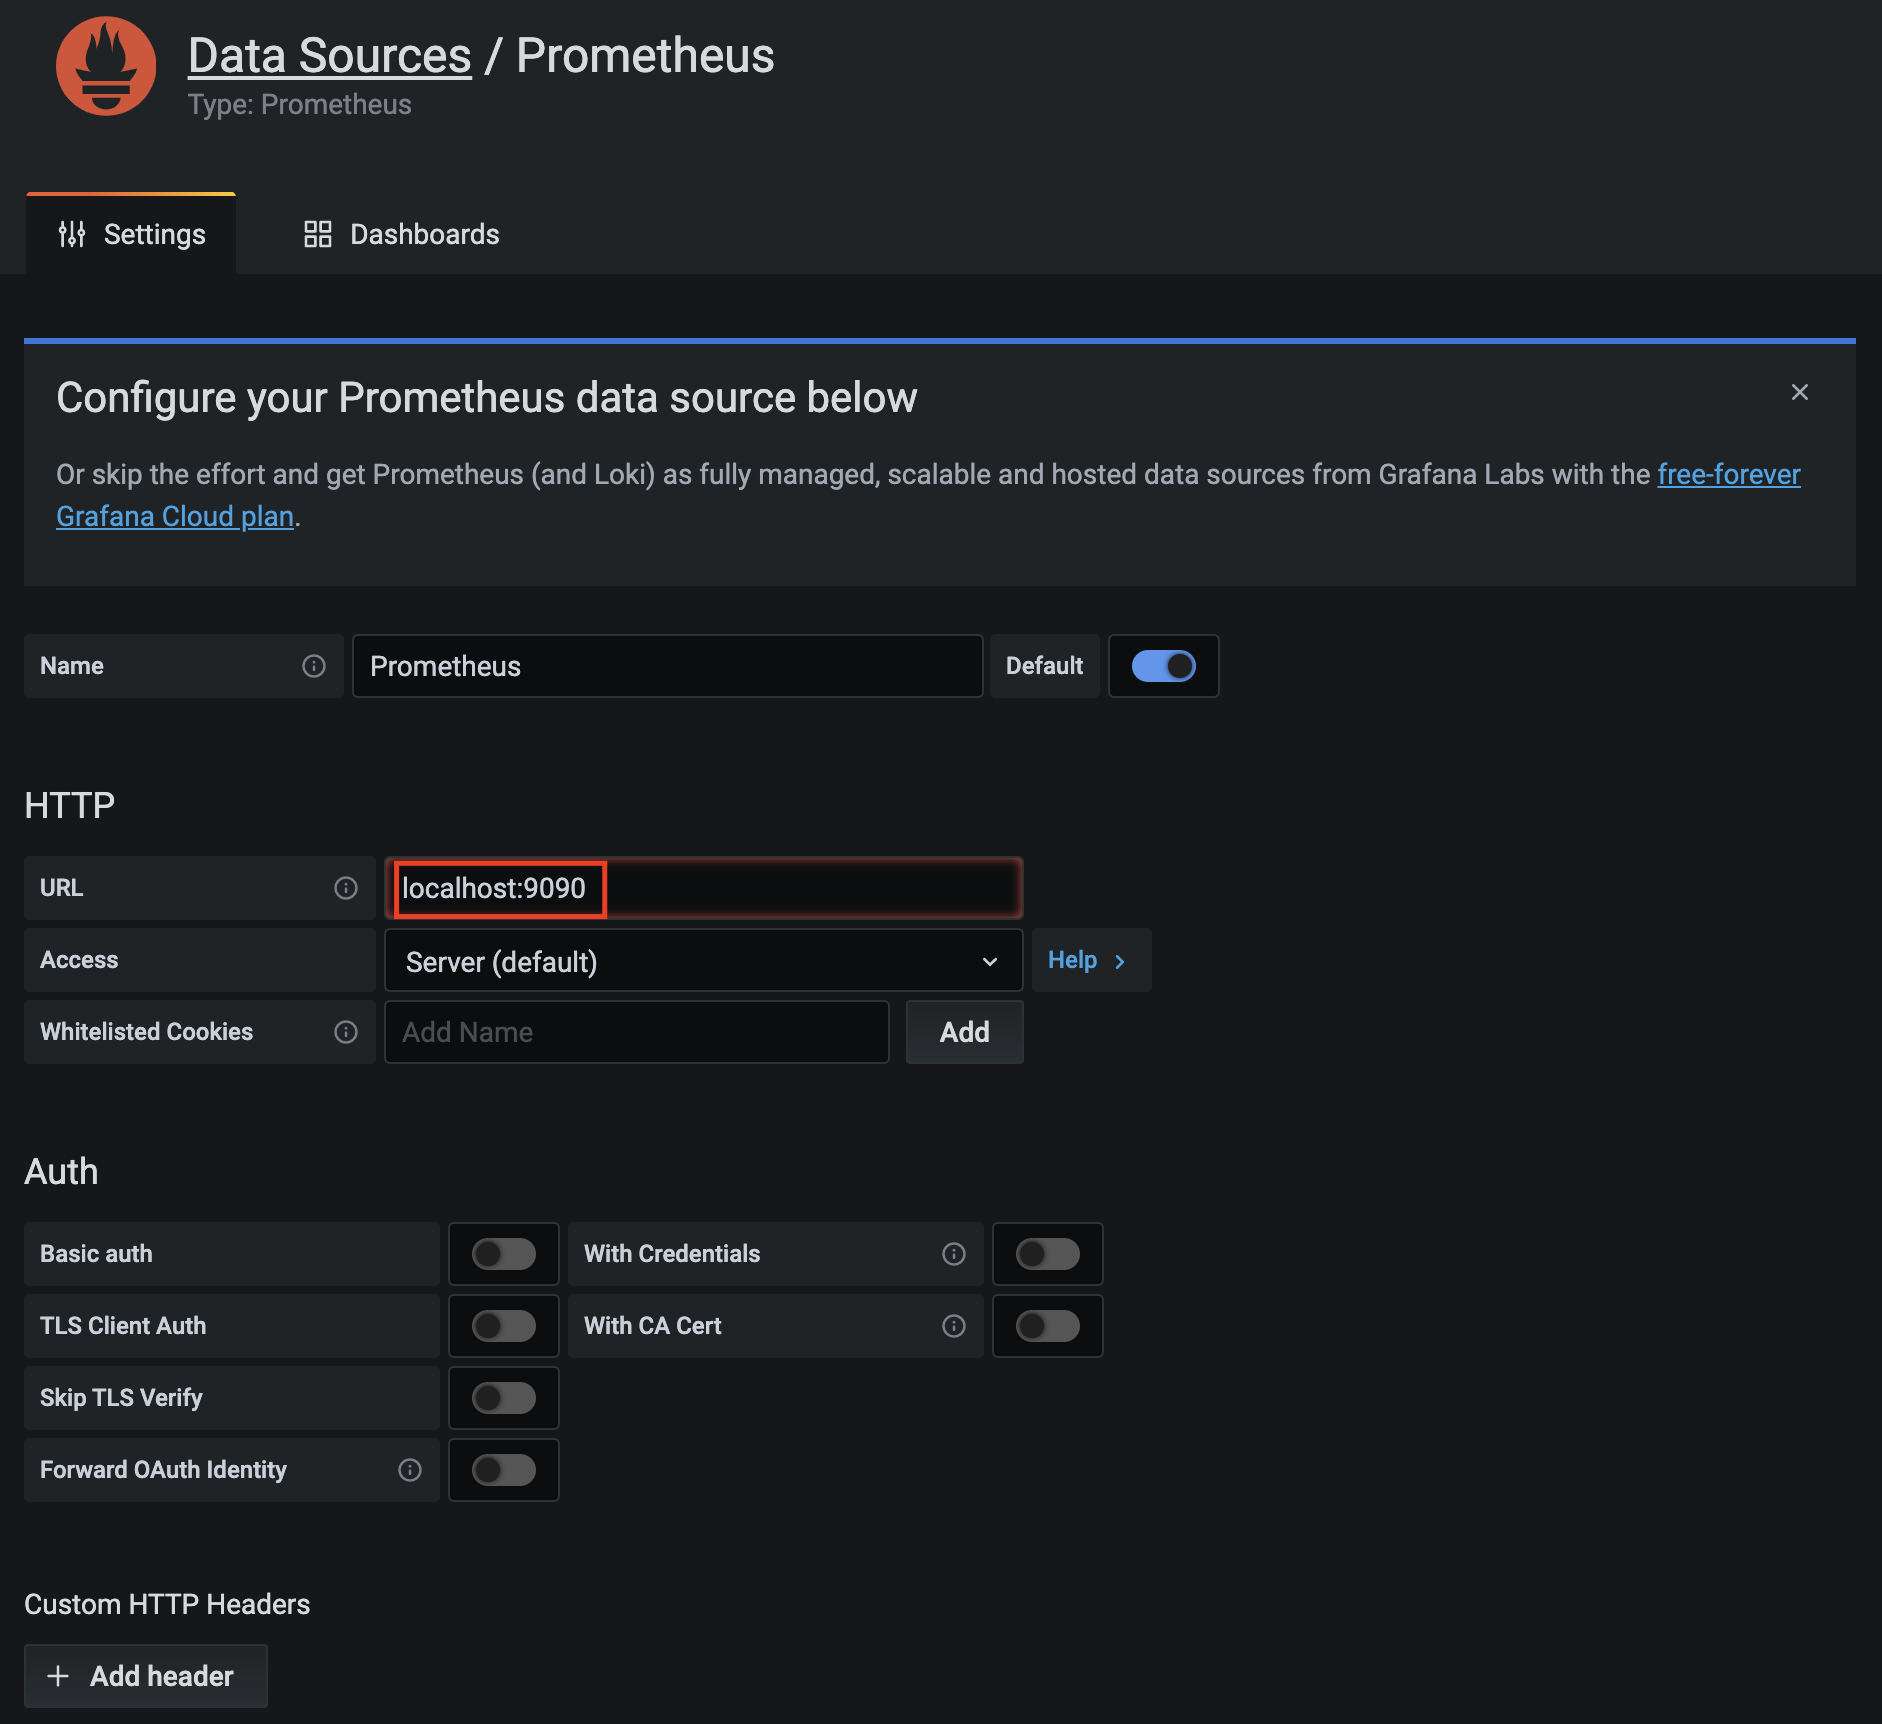The width and height of the screenshot is (1882, 1724).
Task: Click the Access field label
Action: 79,960
